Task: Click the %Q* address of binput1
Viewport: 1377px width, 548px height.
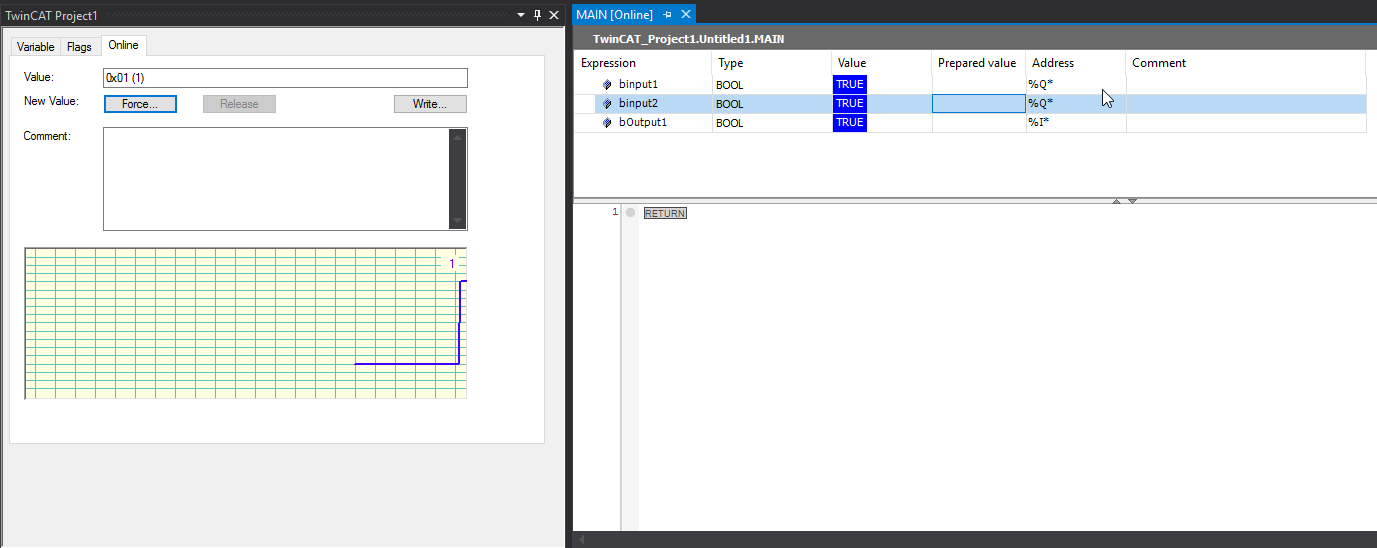Action: pos(1041,85)
